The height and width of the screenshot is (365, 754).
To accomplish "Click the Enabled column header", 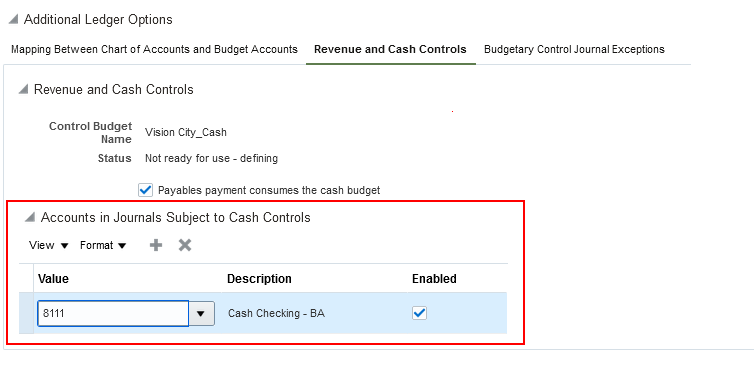I will pyautogui.click(x=434, y=279).
